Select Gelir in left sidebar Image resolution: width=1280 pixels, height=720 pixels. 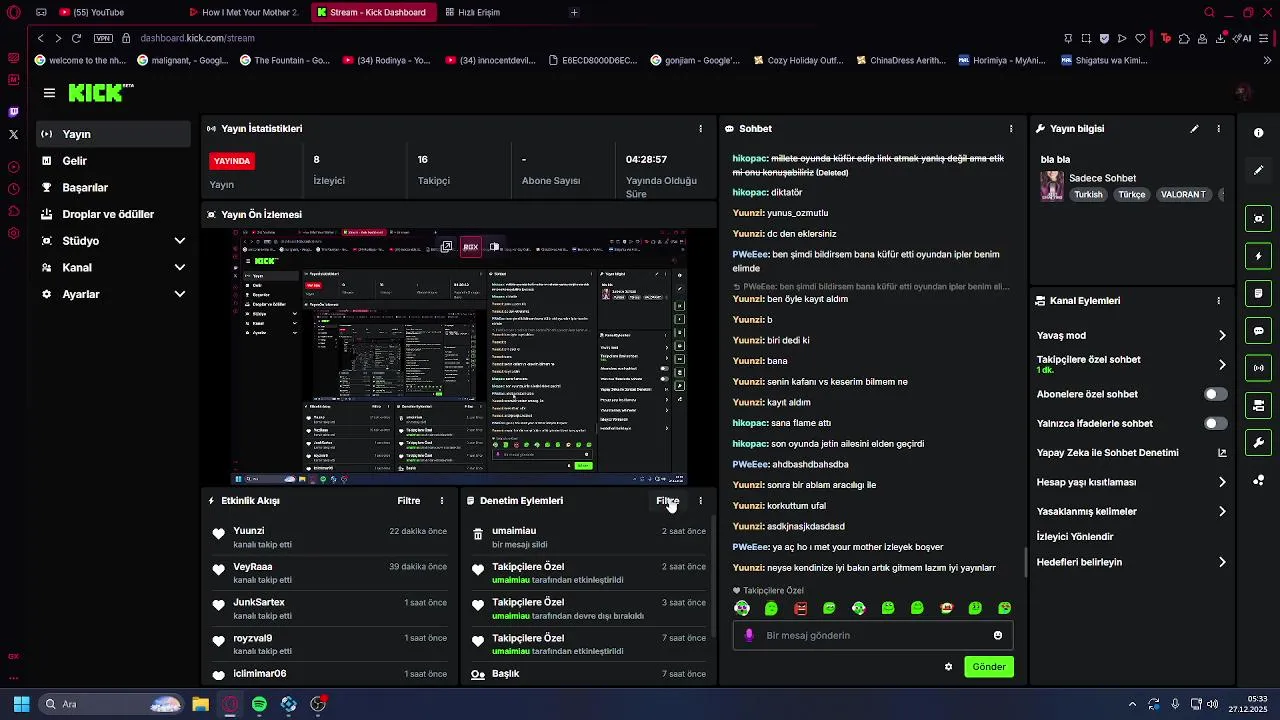click(114, 161)
